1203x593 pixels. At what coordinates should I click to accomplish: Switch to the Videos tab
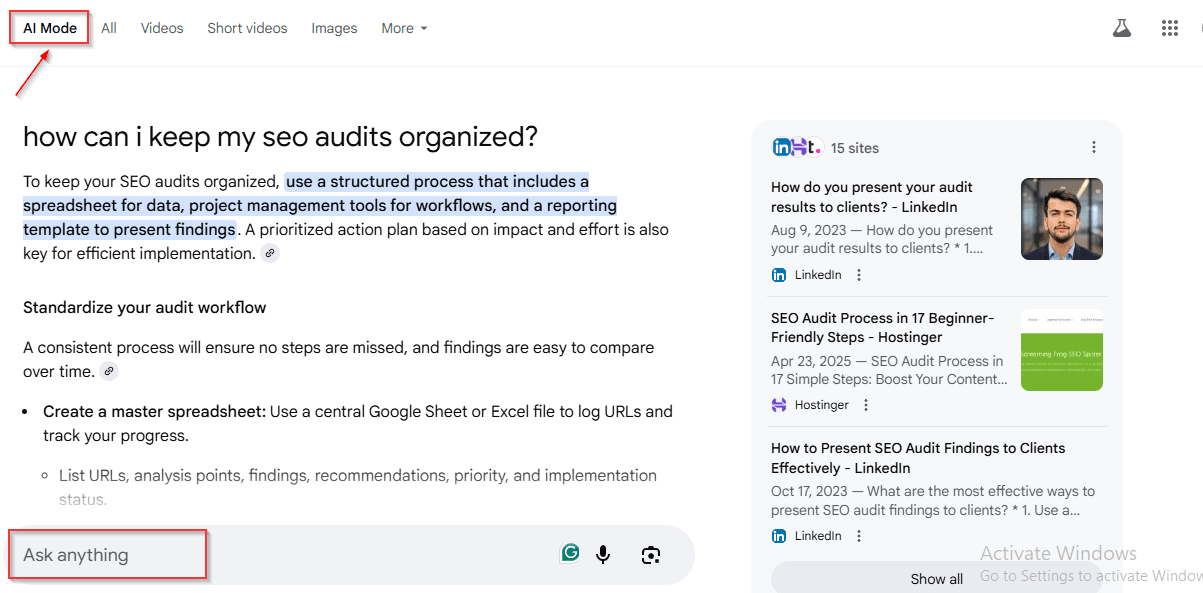pos(162,28)
